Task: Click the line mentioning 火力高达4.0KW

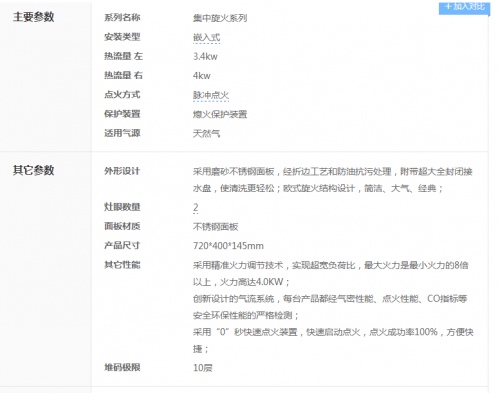Action: tap(241, 282)
